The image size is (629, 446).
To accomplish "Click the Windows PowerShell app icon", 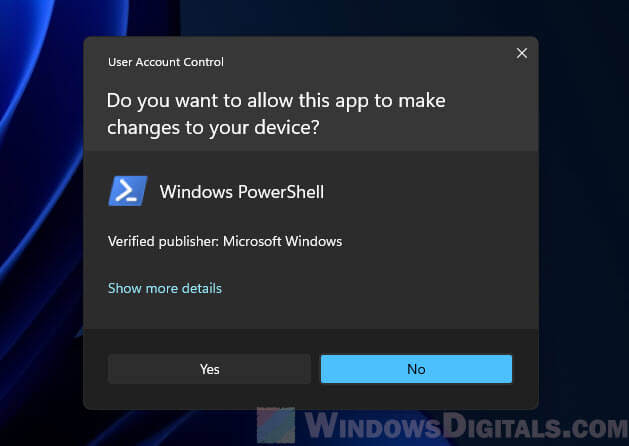I will click(128, 191).
